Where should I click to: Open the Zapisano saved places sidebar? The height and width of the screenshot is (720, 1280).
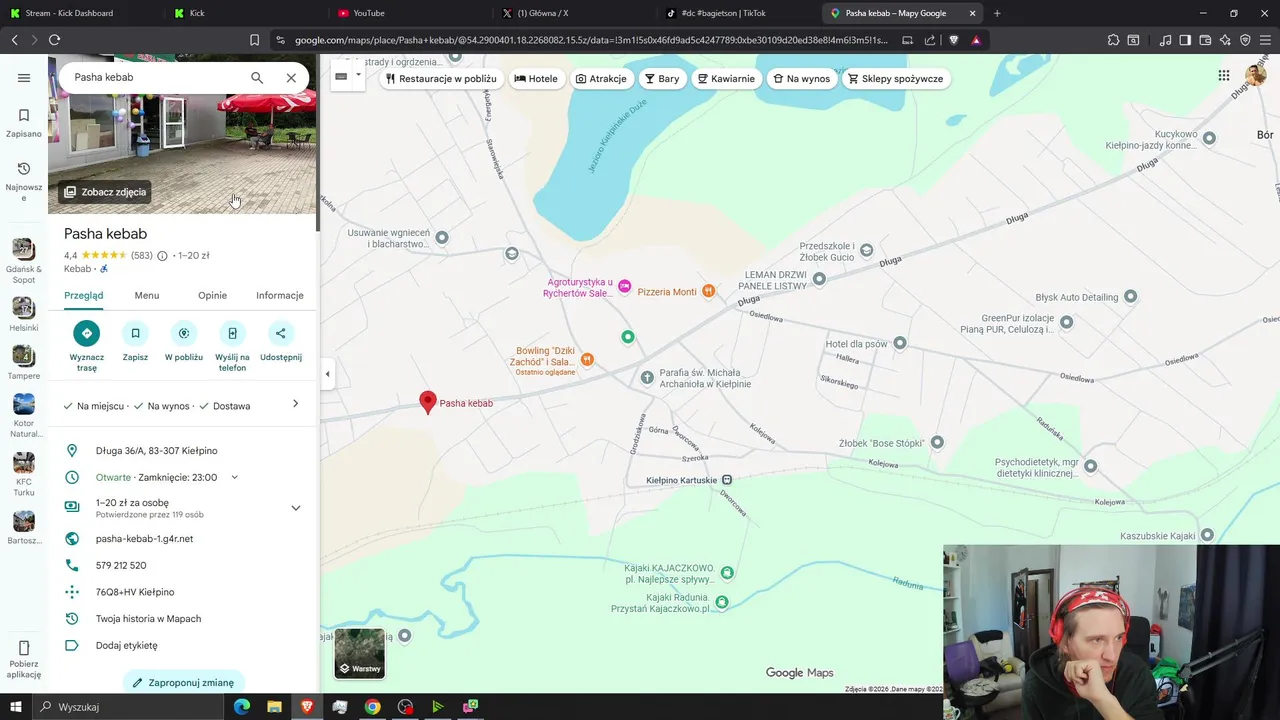(x=24, y=122)
